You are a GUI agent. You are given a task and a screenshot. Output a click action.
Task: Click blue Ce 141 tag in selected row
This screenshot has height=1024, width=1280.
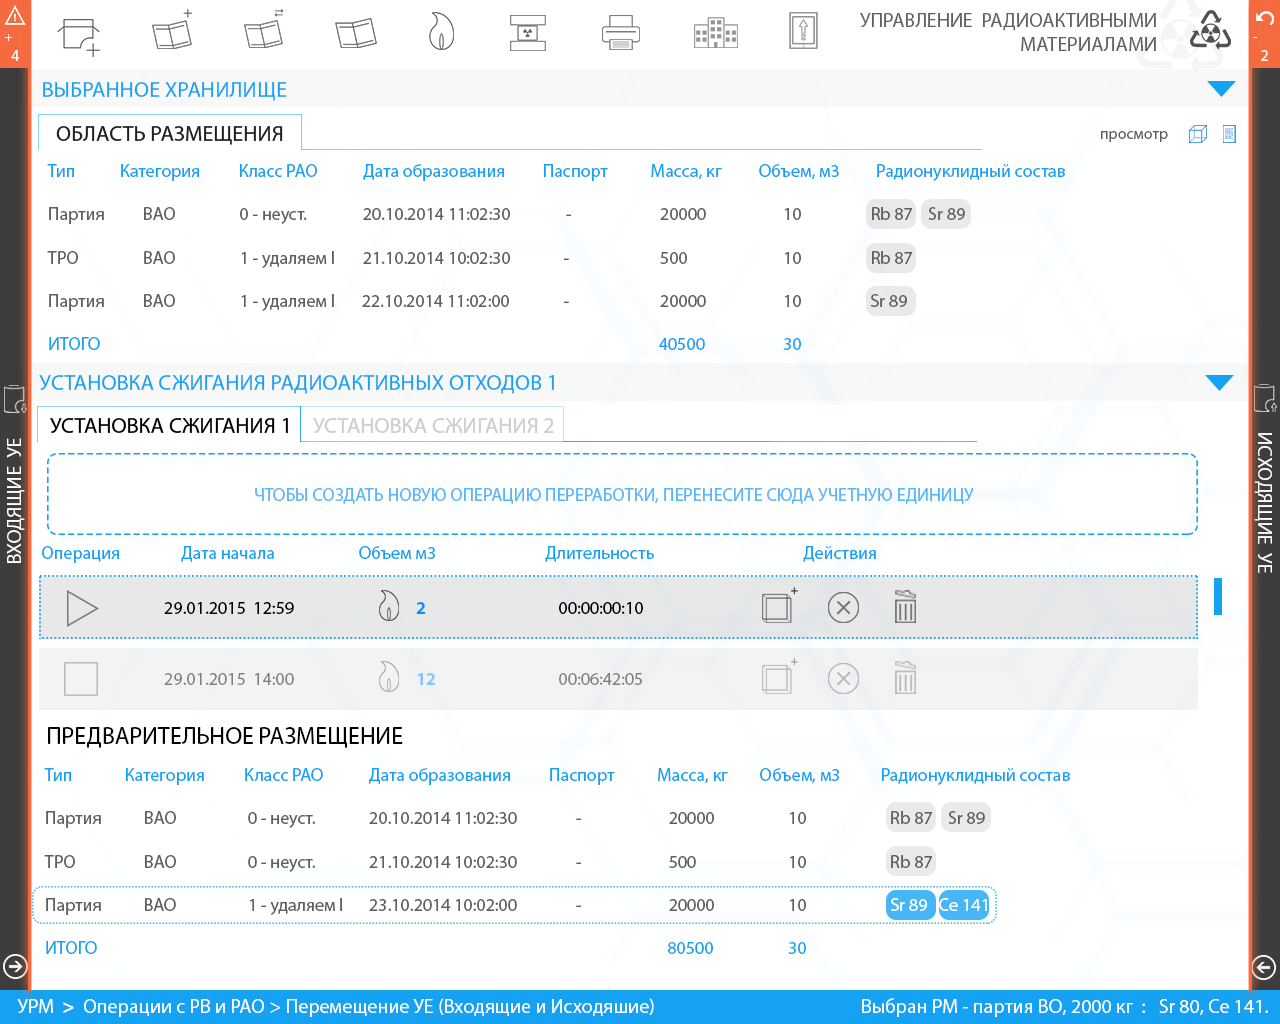964,905
